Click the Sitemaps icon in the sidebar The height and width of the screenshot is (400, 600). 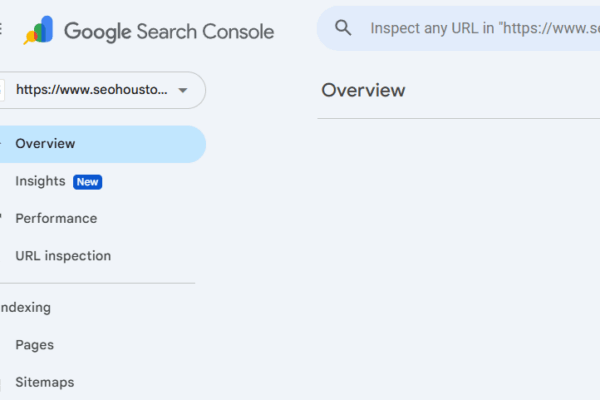click(x=2, y=382)
